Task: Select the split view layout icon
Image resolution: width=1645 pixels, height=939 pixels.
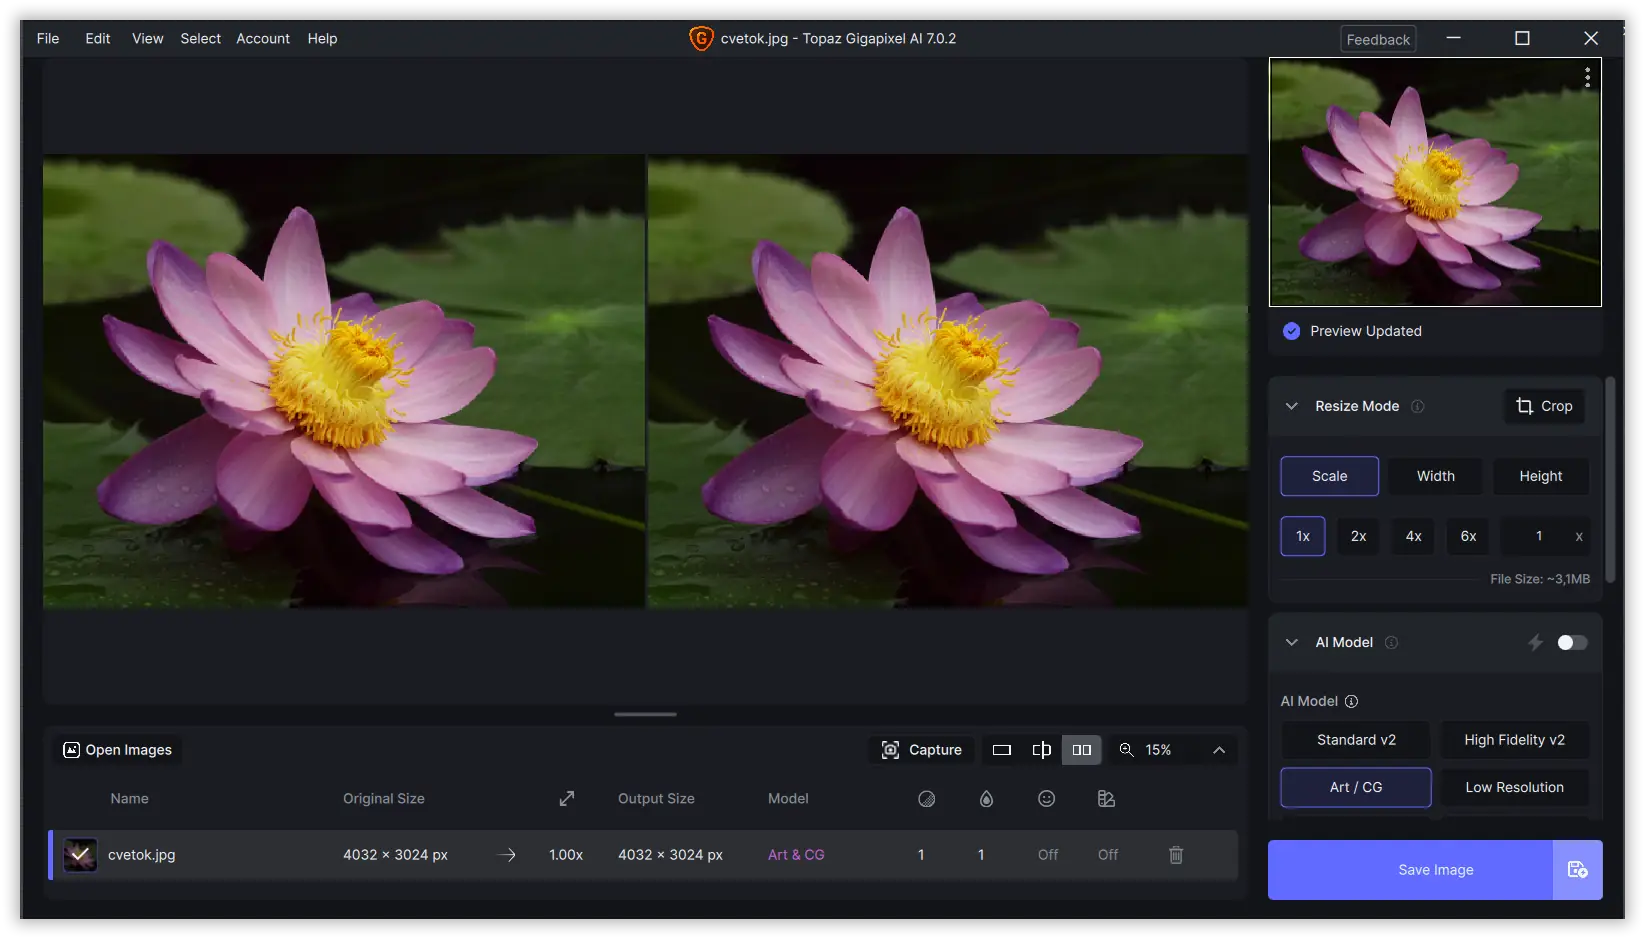Action: [1041, 750]
